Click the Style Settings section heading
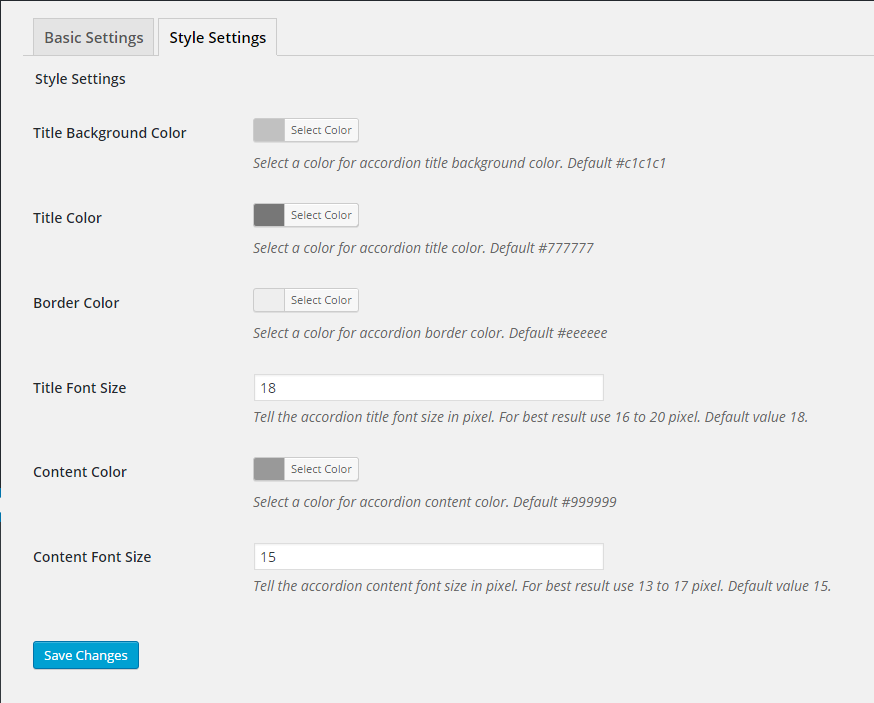Viewport: 874px width, 703px height. pyautogui.click(x=80, y=79)
